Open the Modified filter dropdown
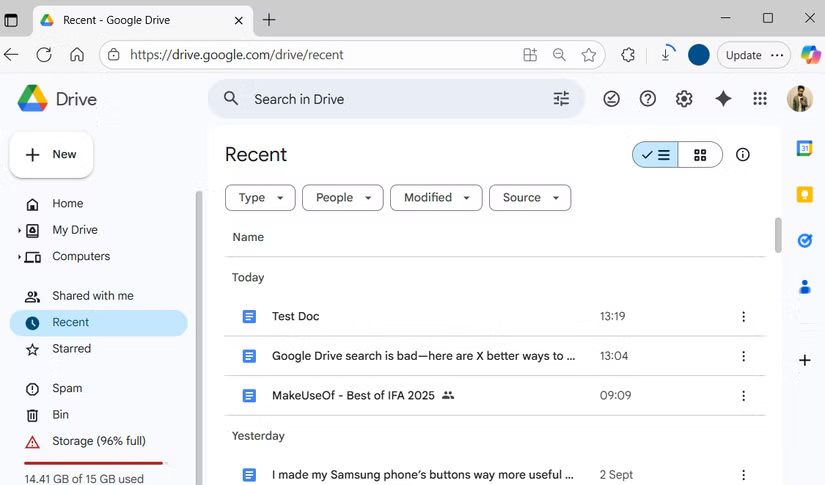 tap(436, 198)
